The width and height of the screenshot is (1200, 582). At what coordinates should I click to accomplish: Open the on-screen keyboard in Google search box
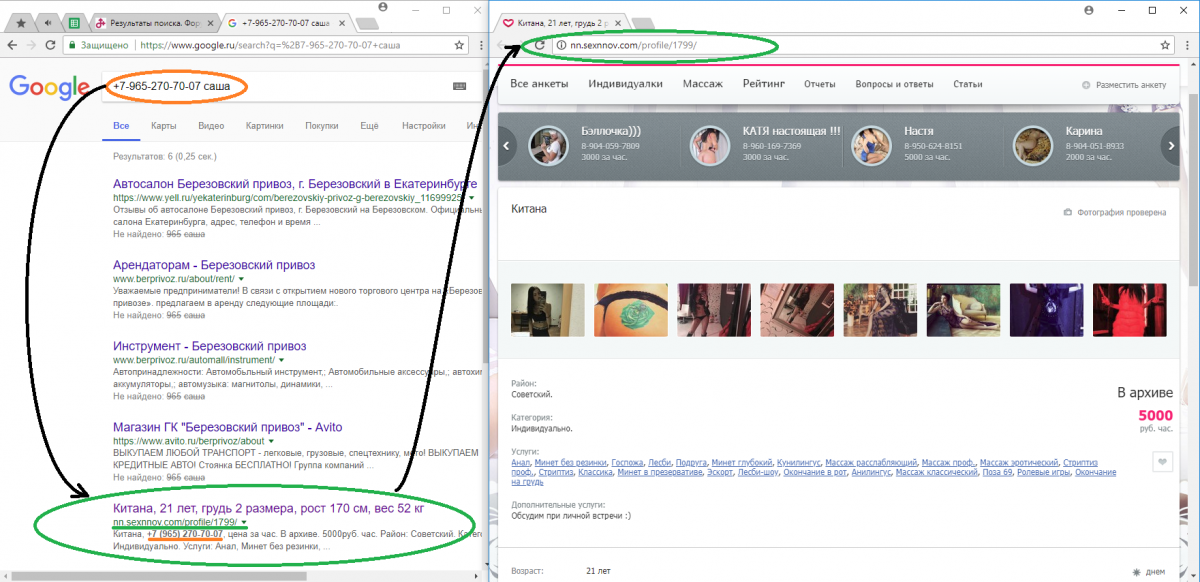(x=459, y=87)
